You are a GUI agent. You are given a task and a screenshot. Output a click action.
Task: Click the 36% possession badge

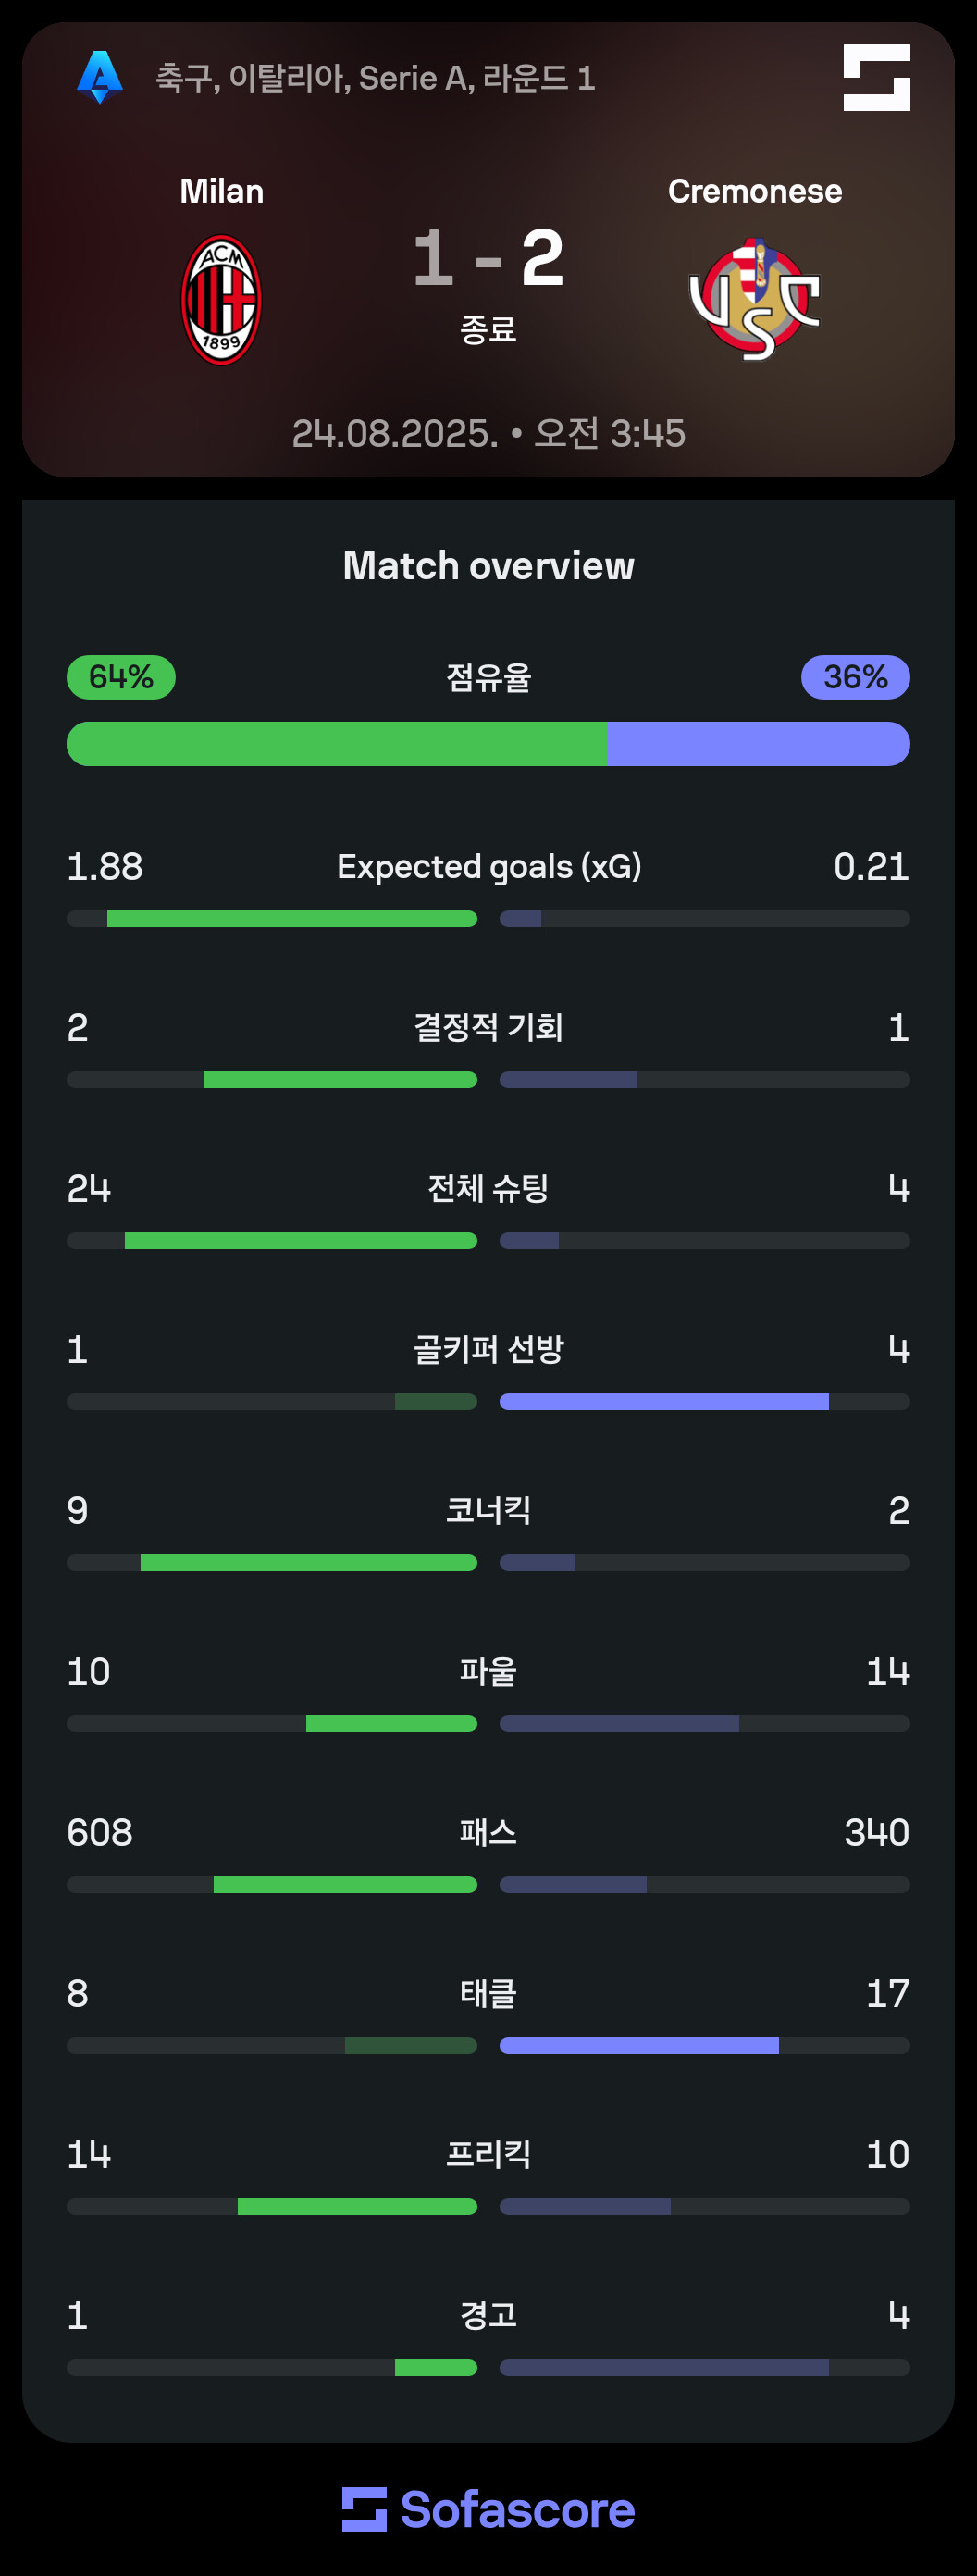click(x=855, y=677)
